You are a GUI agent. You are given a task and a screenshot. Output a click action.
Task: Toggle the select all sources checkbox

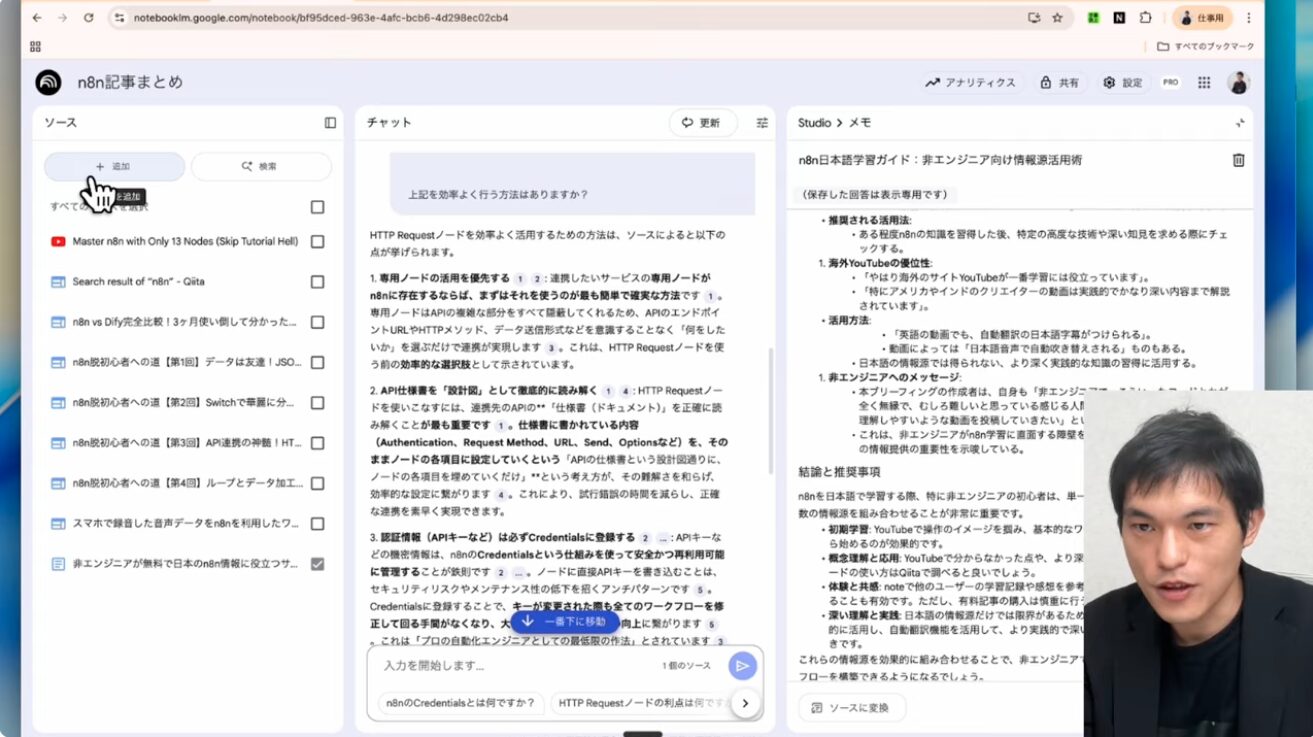click(x=317, y=207)
